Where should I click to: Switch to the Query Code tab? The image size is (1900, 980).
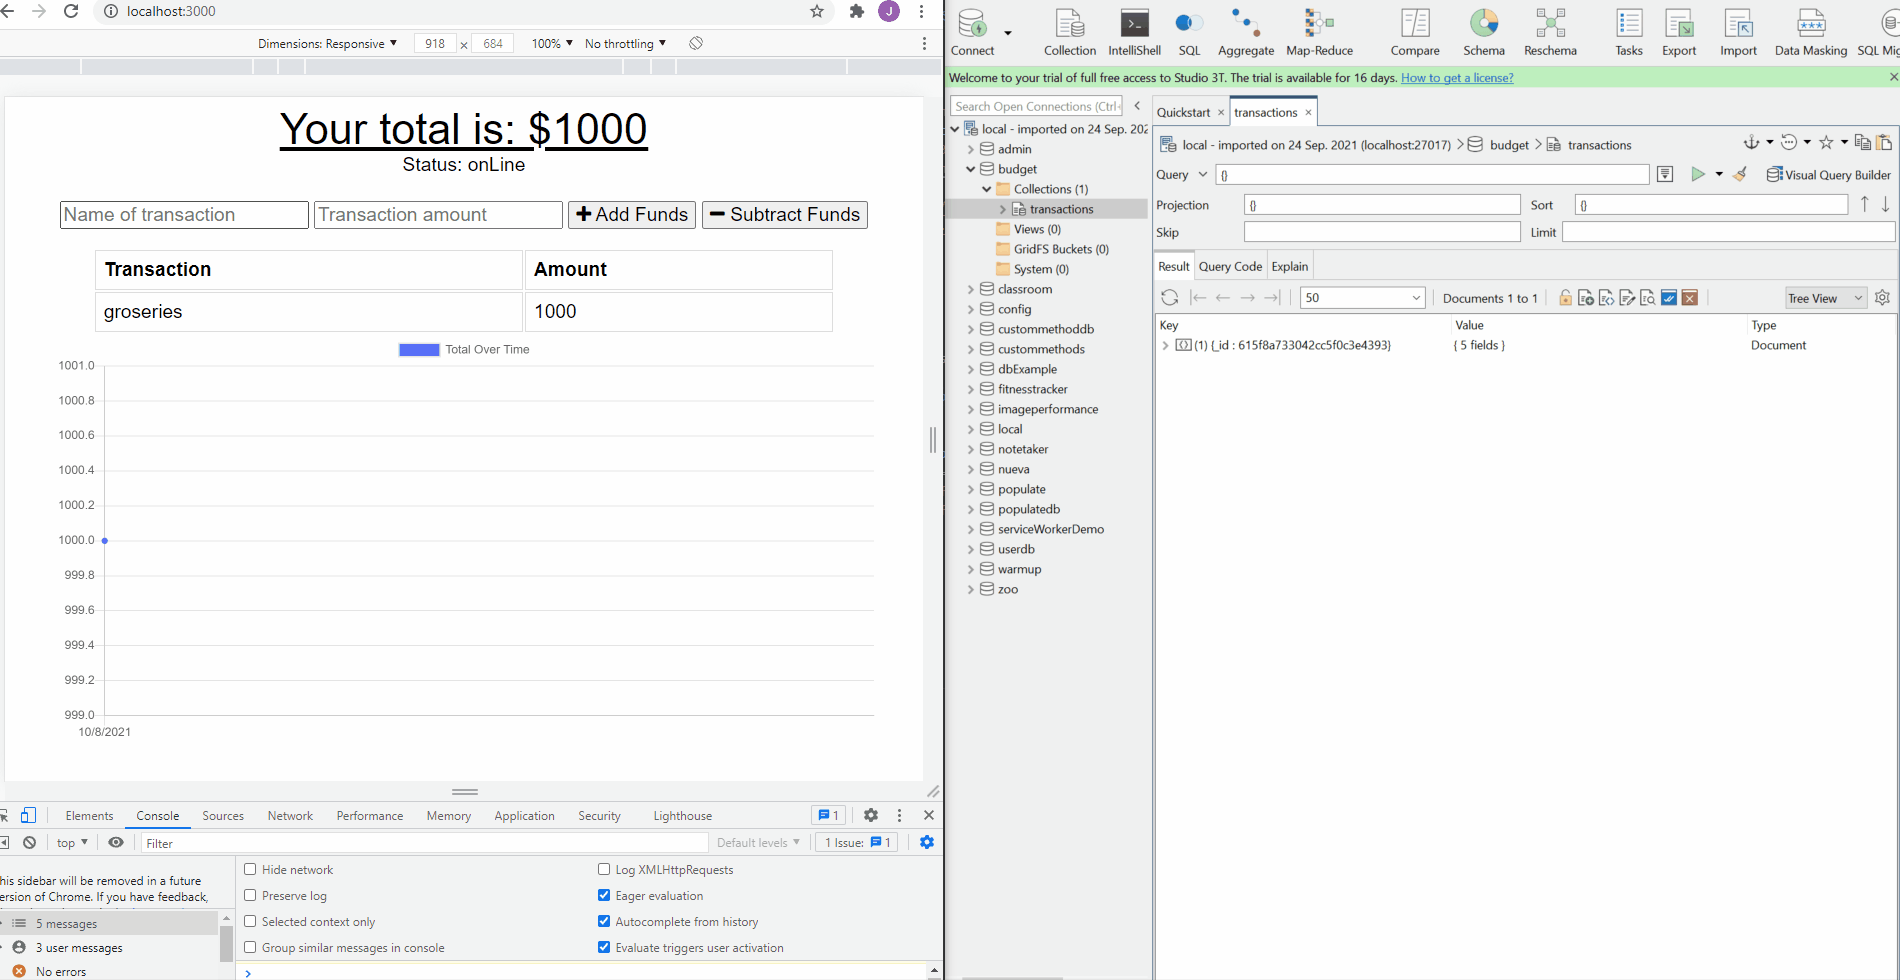pos(1229,265)
